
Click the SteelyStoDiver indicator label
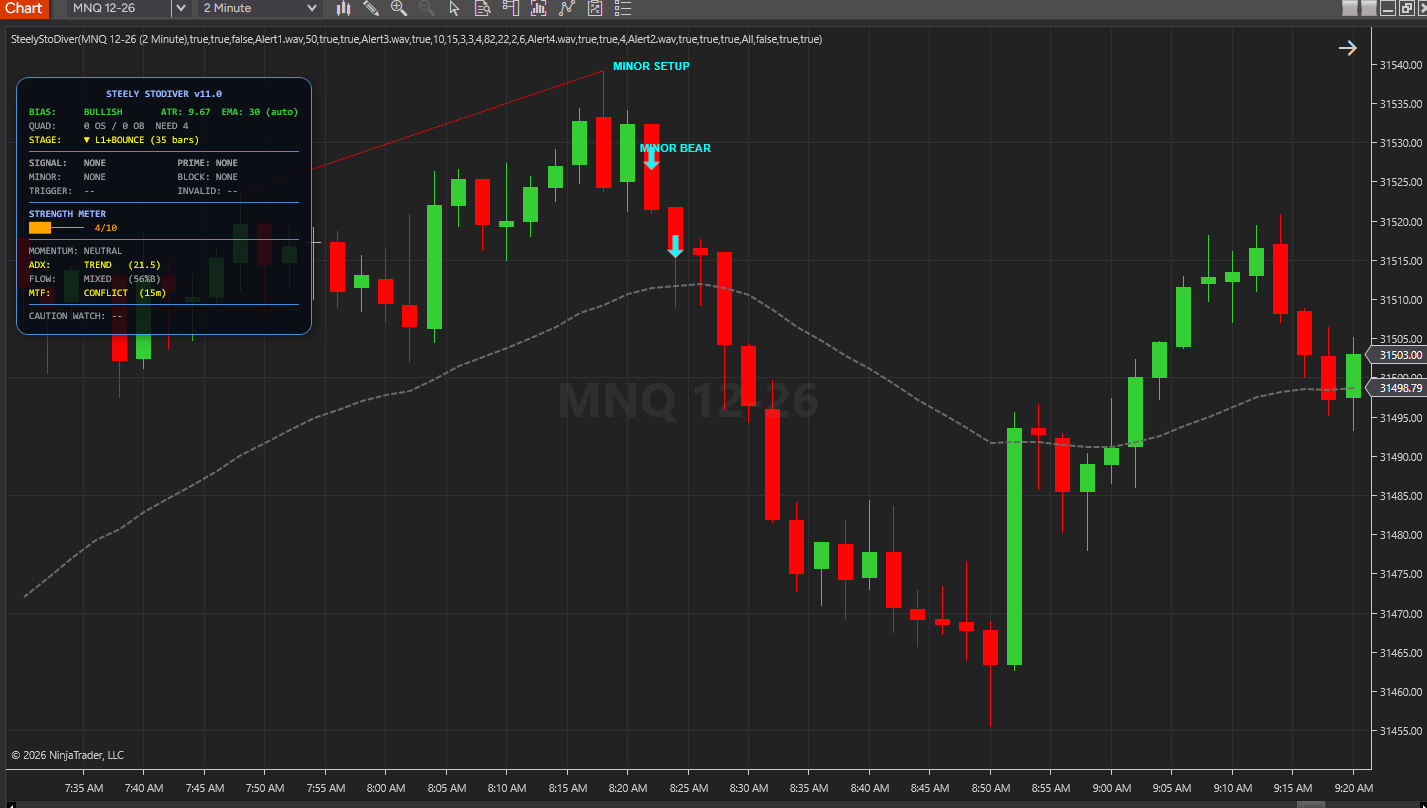[x=416, y=40]
